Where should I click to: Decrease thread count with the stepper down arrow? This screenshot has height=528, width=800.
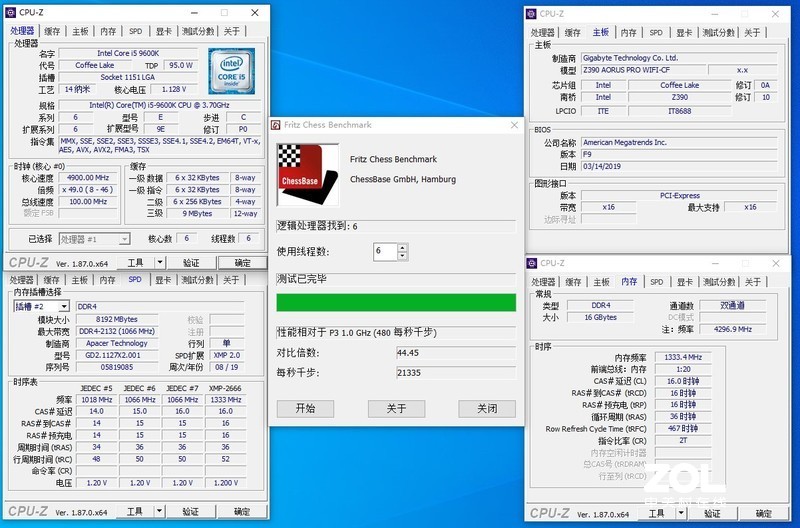(x=403, y=256)
